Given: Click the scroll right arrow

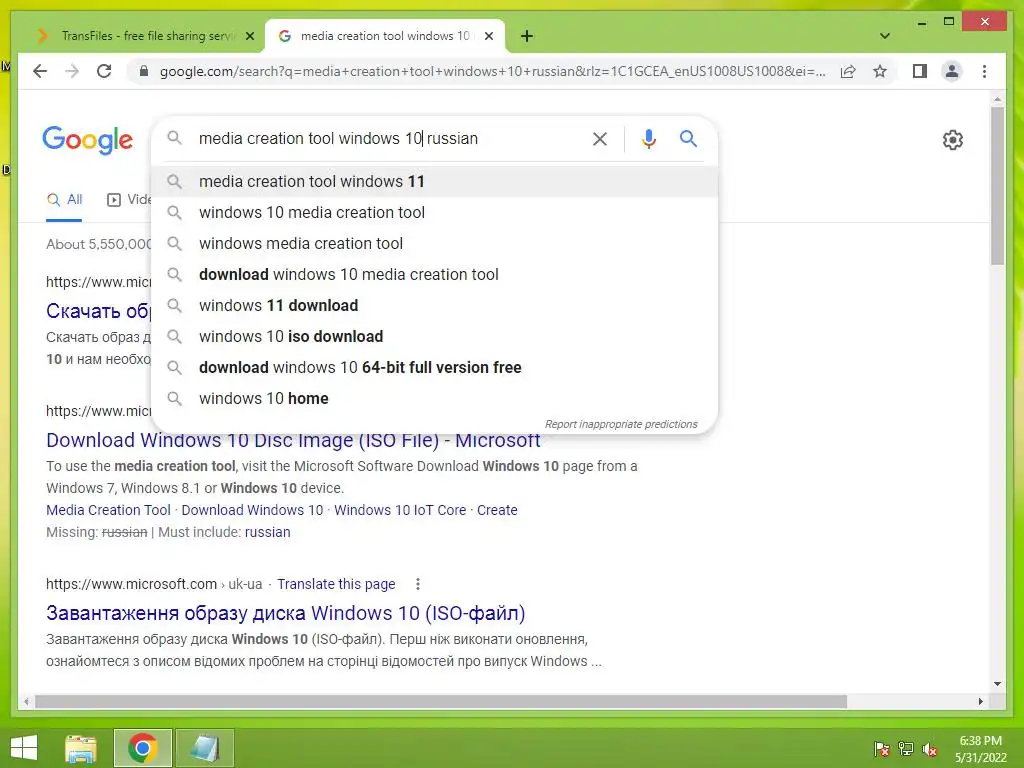Looking at the screenshot, I should 980,701.
